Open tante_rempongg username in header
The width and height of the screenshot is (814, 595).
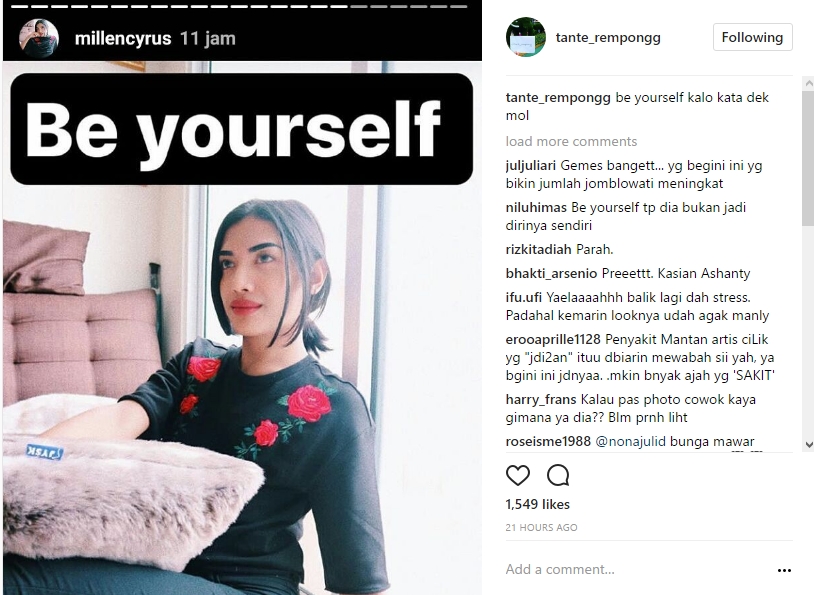coord(608,37)
